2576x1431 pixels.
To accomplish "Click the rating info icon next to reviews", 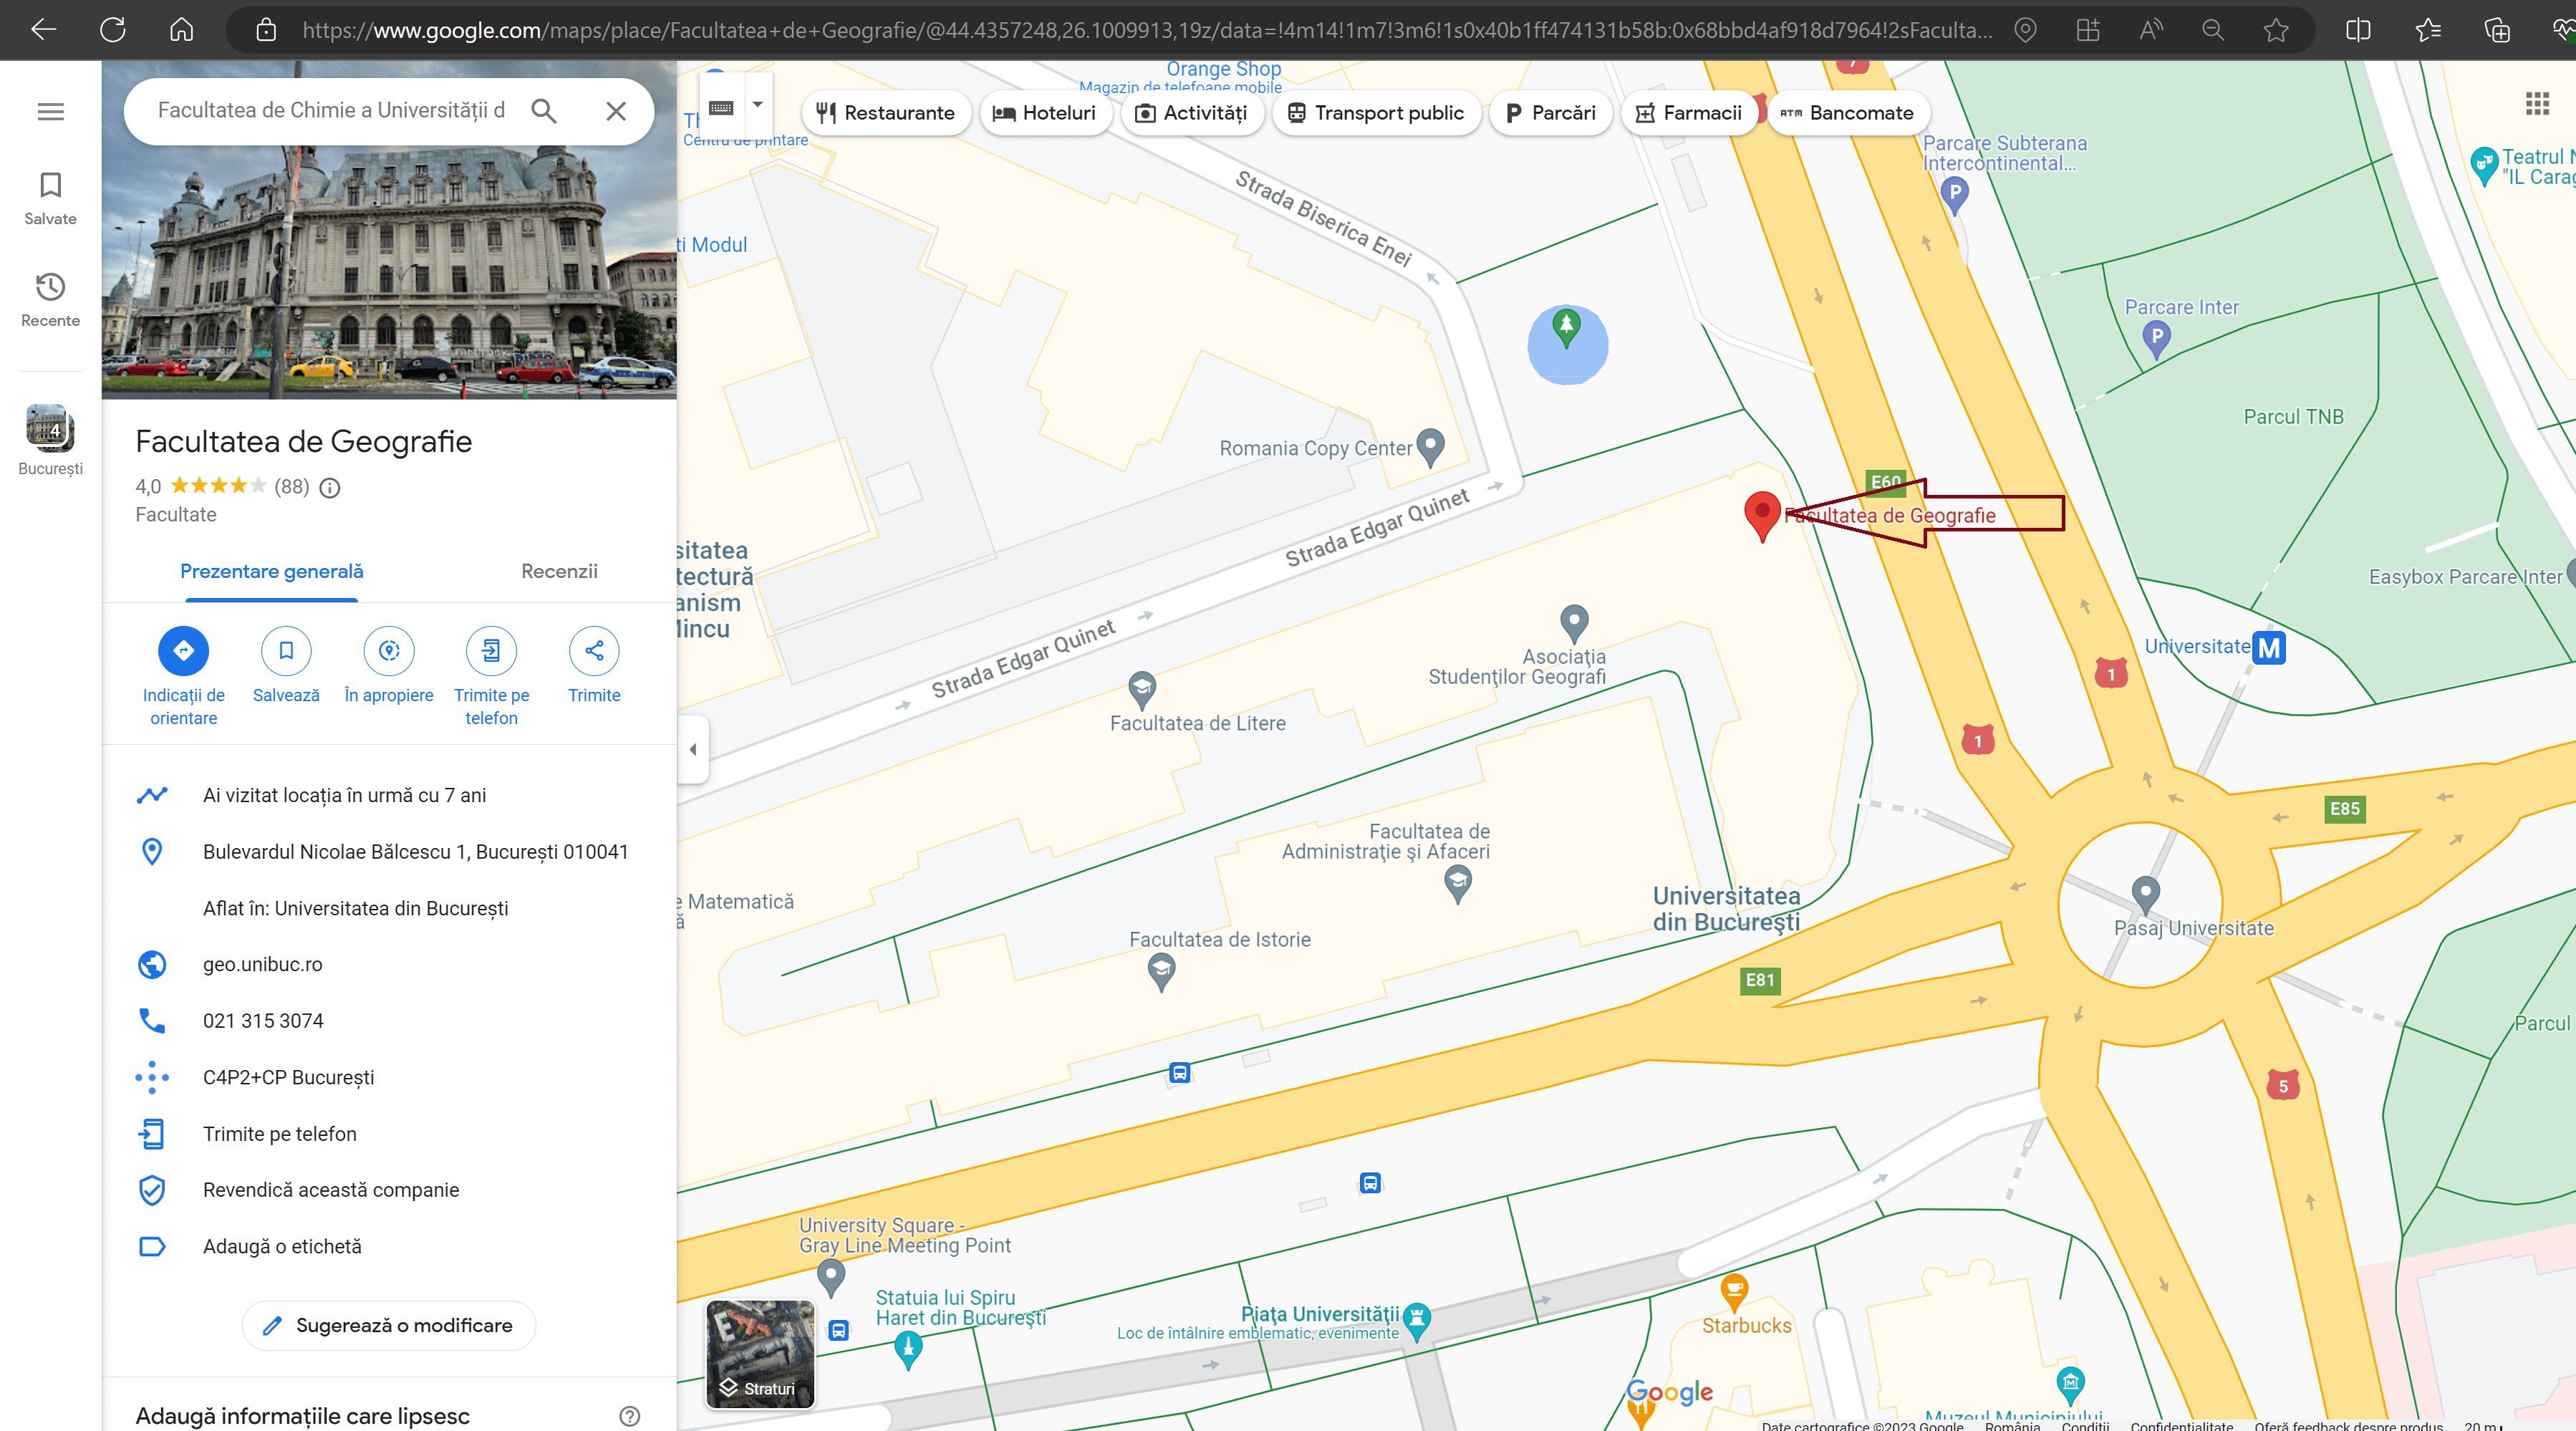I will click(x=329, y=488).
